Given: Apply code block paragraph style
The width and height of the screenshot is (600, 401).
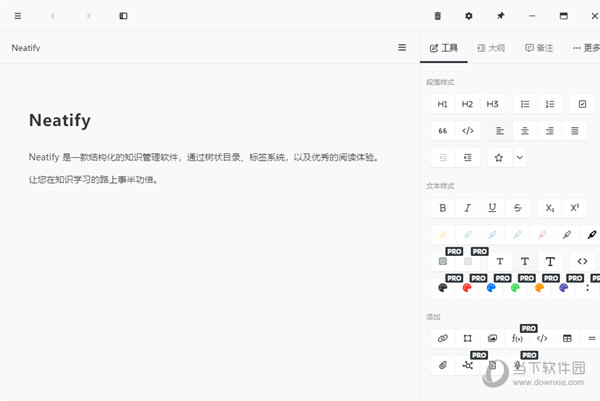Looking at the screenshot, I should 468,131.
